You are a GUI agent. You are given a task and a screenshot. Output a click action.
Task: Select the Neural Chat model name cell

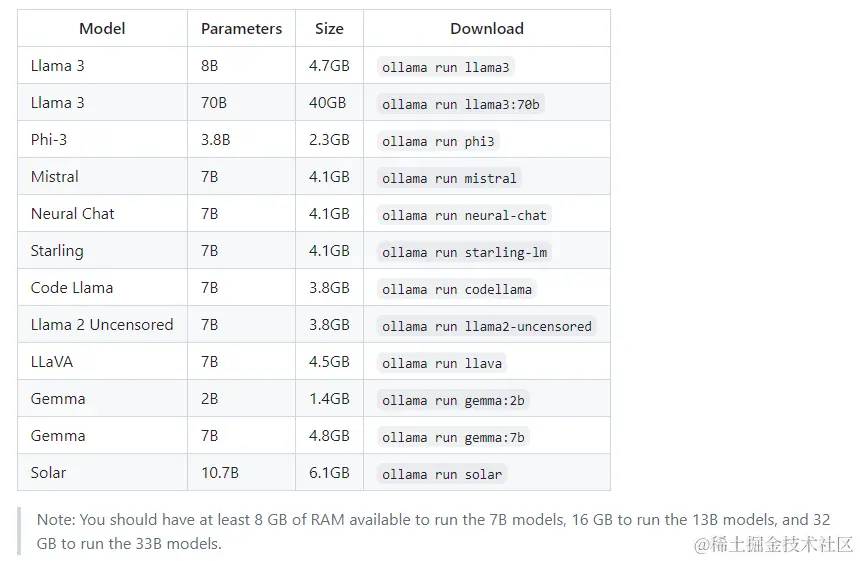103,213
